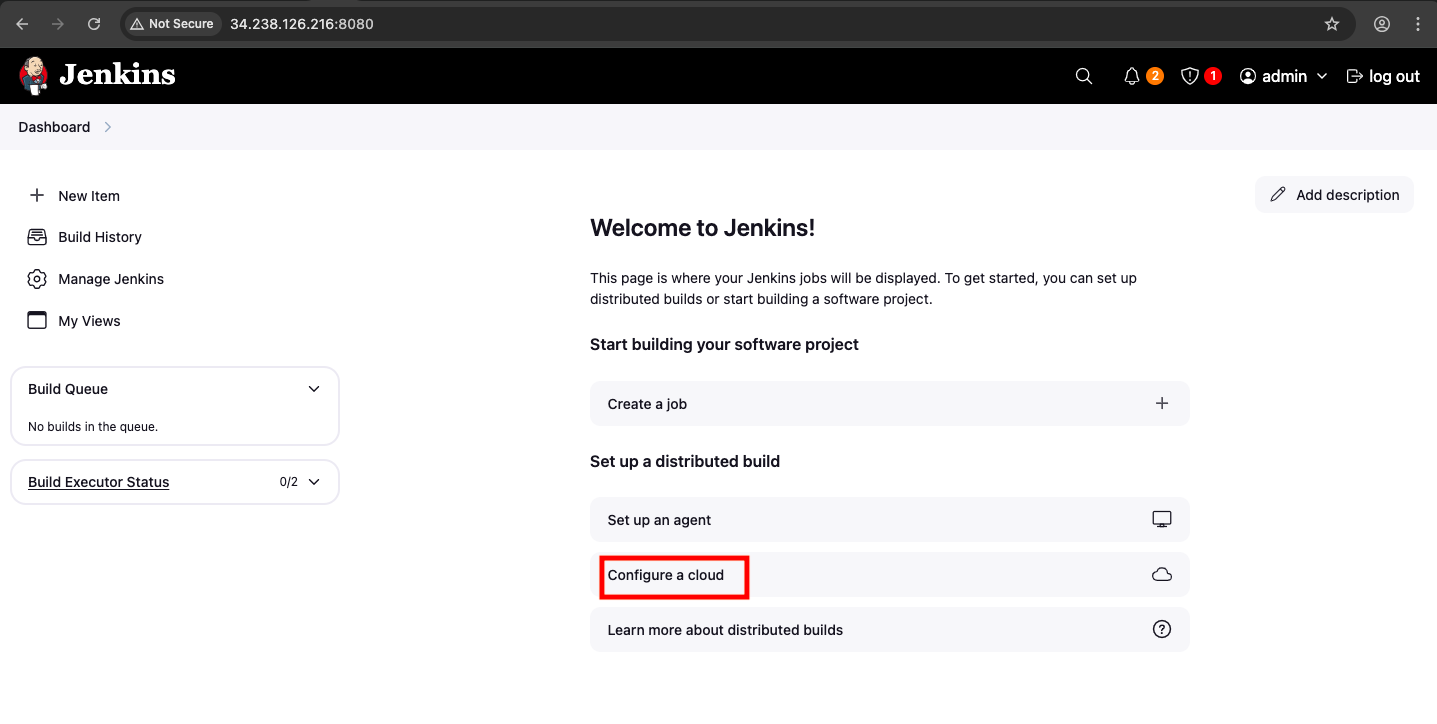Click the help circle icon on Learn more
1437x724 pixels.
pos(1162,630)
